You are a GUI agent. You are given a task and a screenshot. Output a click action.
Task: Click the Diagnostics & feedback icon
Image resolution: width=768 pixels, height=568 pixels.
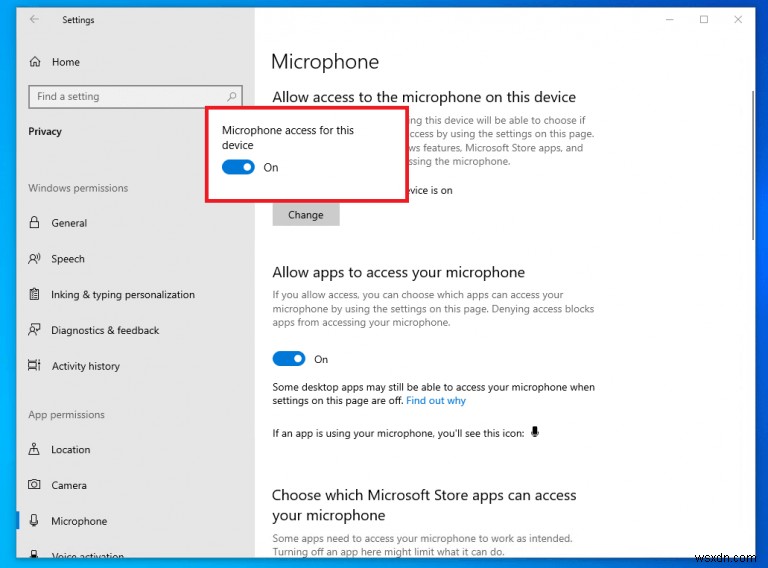point(34,330)
